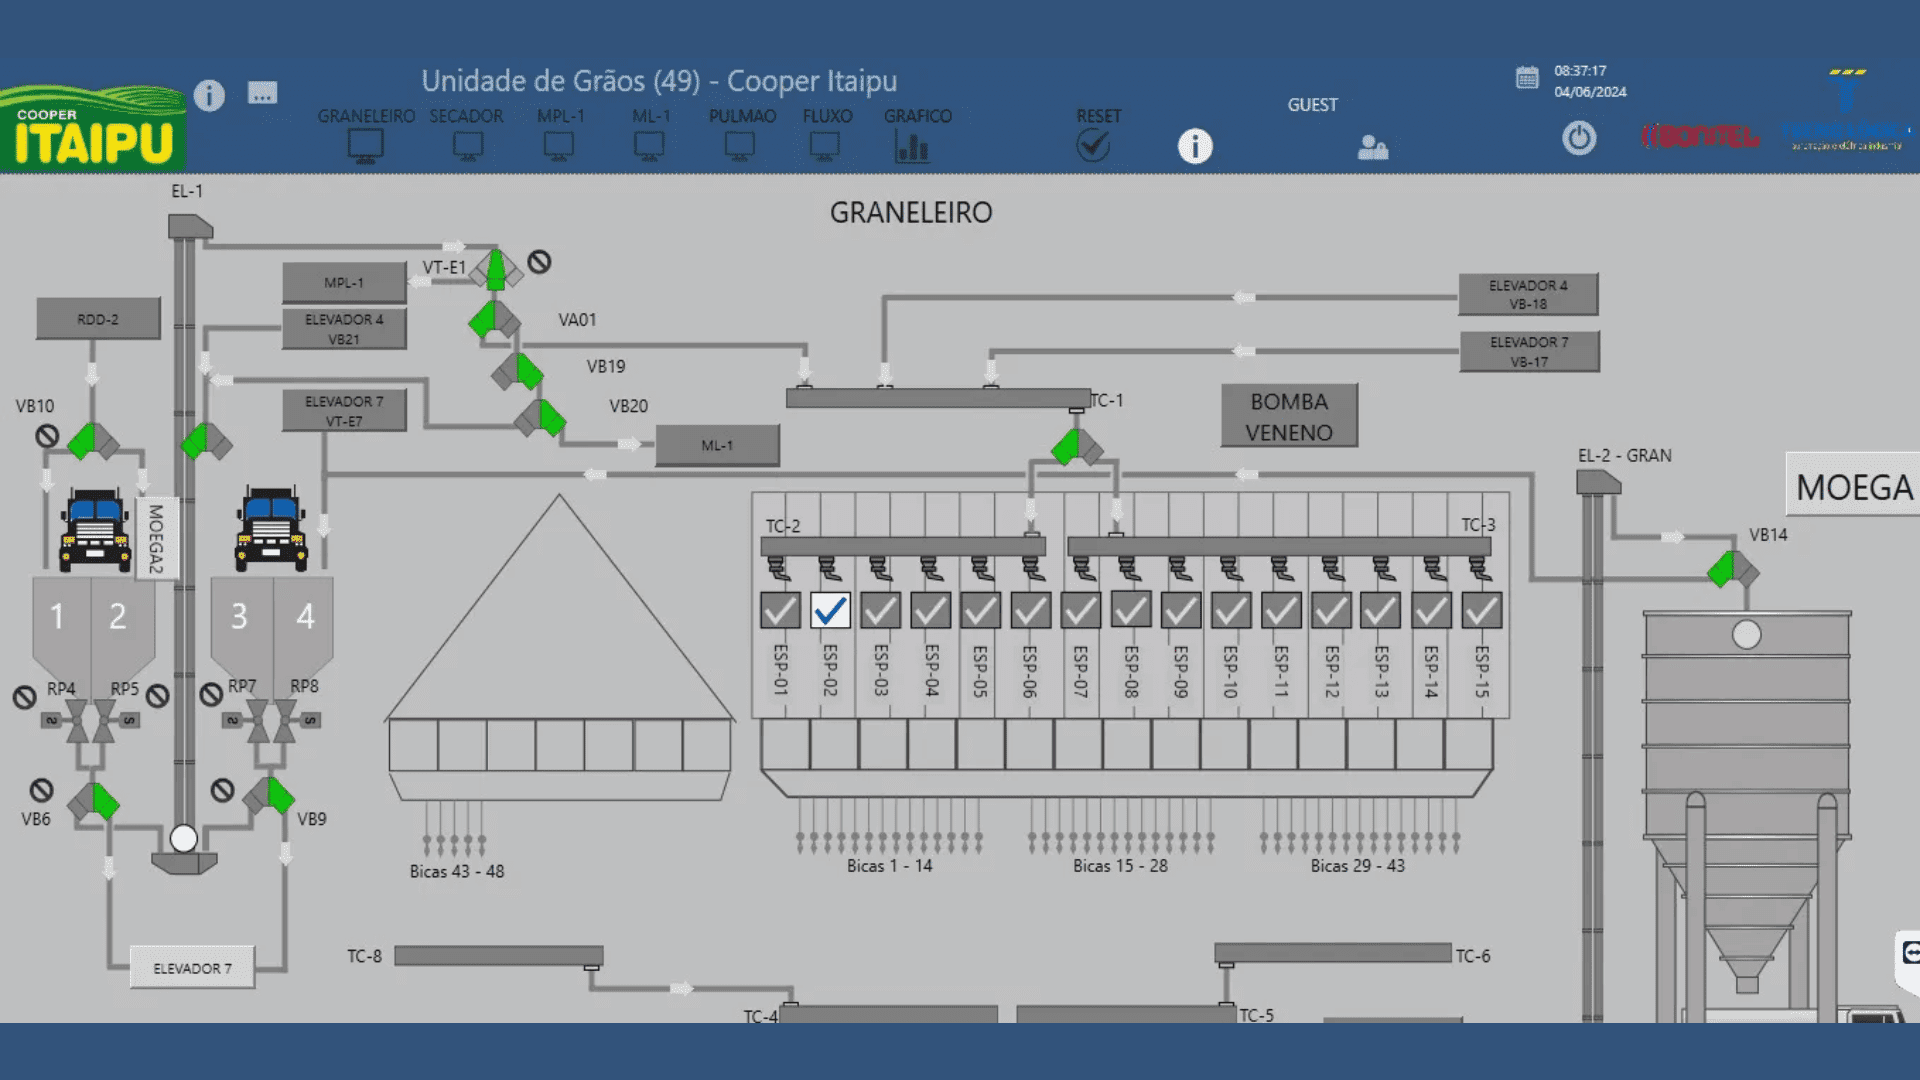This screenshot has height=1080, width=1920.
Task: Click the blocked symbol beside RP5
Action: [x=158, y=695]
